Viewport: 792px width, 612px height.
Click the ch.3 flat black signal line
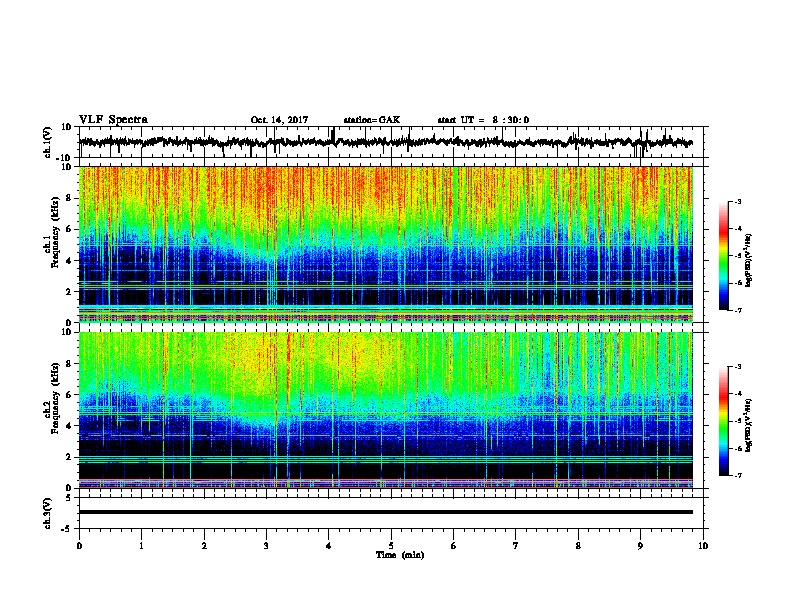385,512
